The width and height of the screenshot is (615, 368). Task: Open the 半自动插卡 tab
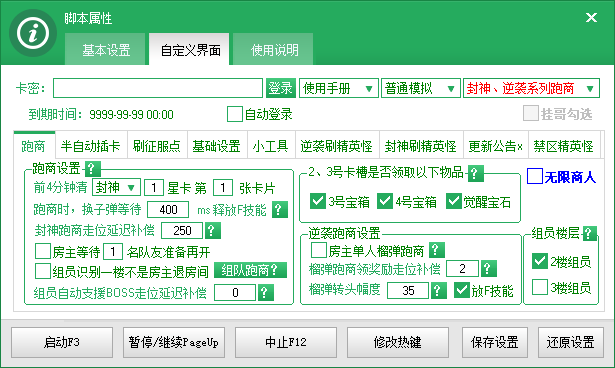[x=91, y=146]
